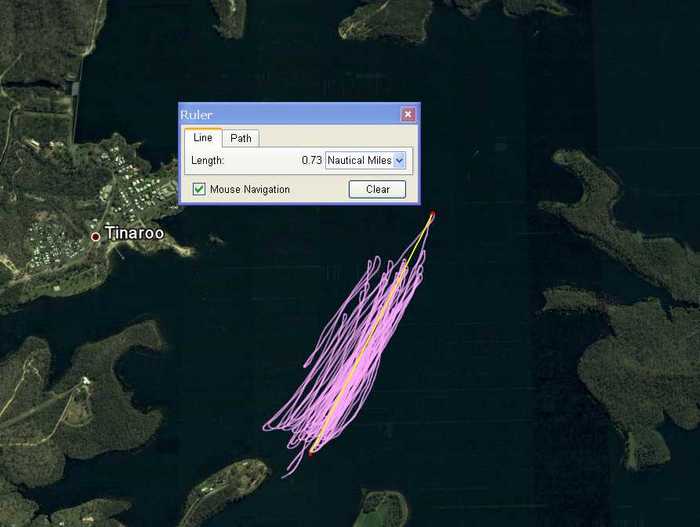Click the Tinaroo place label
Screen dimensions: 700x527
(134, 233)
